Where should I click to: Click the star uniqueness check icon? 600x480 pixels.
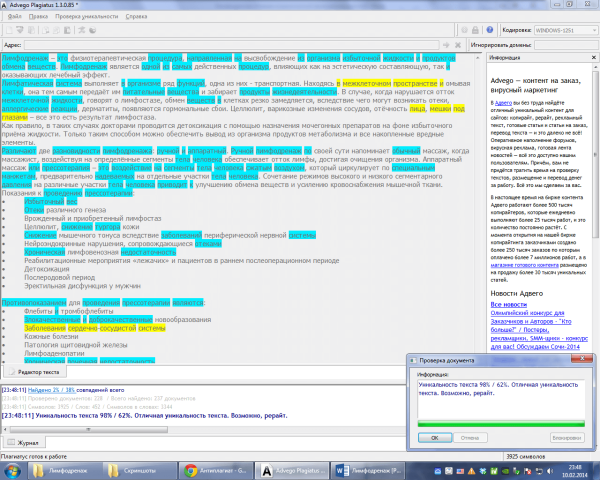pos(82,30)
